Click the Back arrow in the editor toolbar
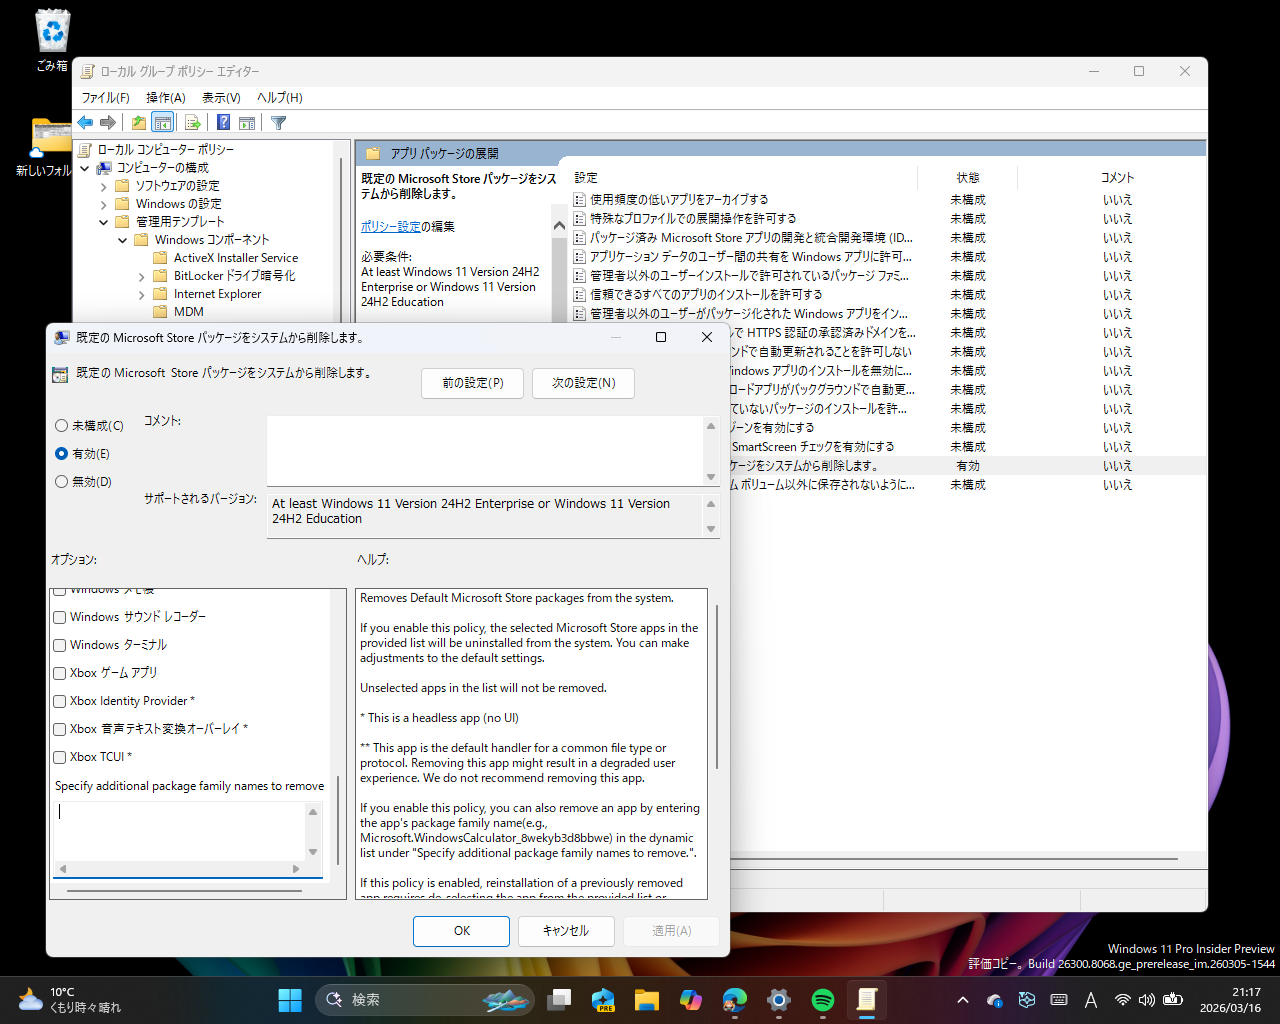1280x1024 pixels. 85,123
